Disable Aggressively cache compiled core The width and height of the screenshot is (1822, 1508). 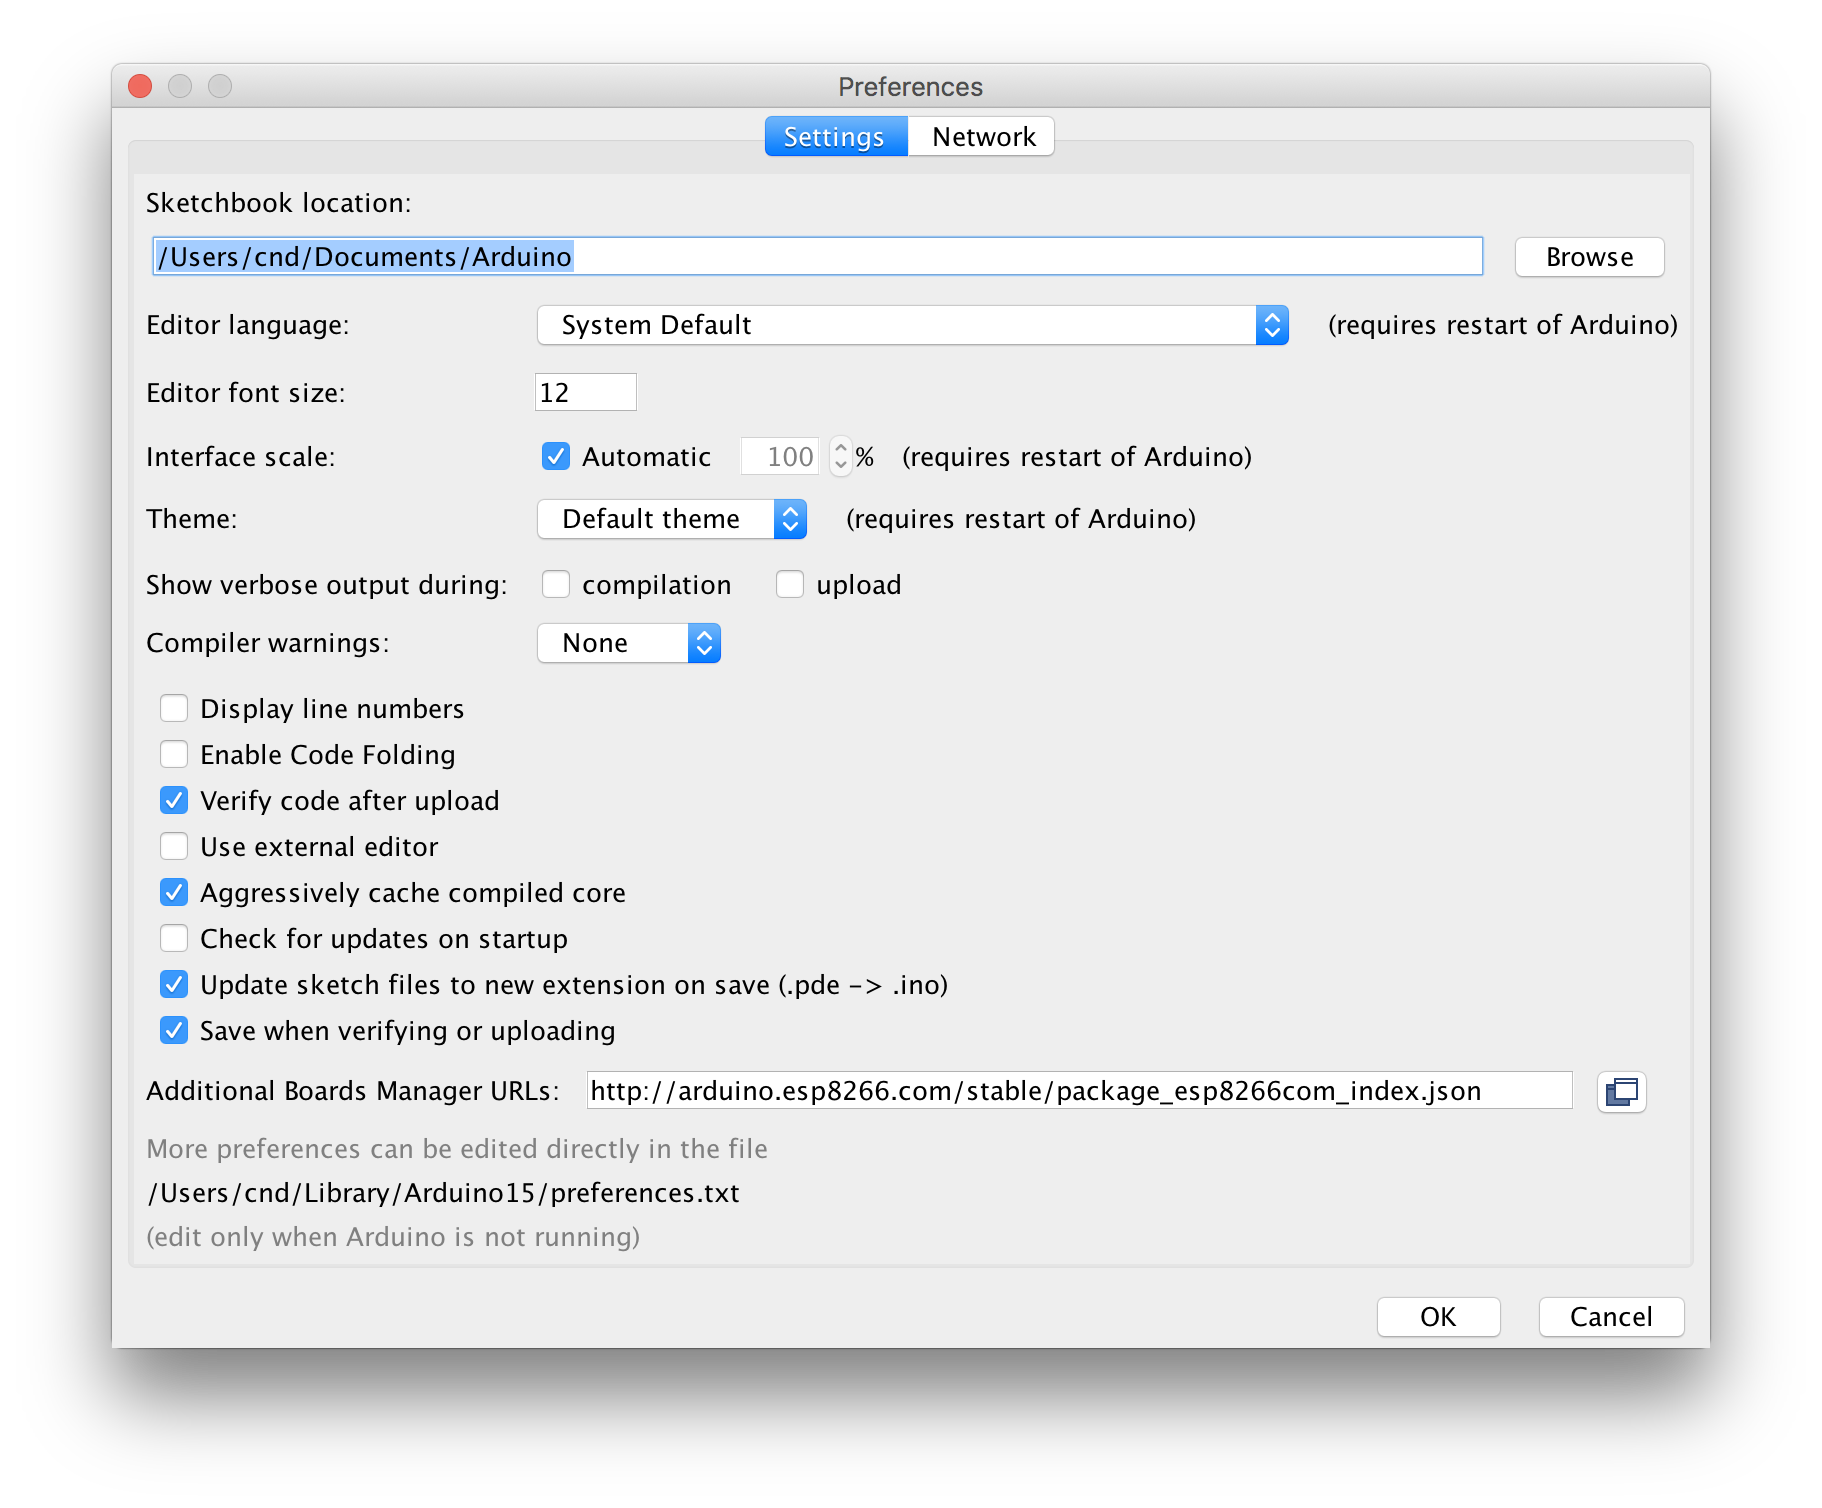coord(174,893)
